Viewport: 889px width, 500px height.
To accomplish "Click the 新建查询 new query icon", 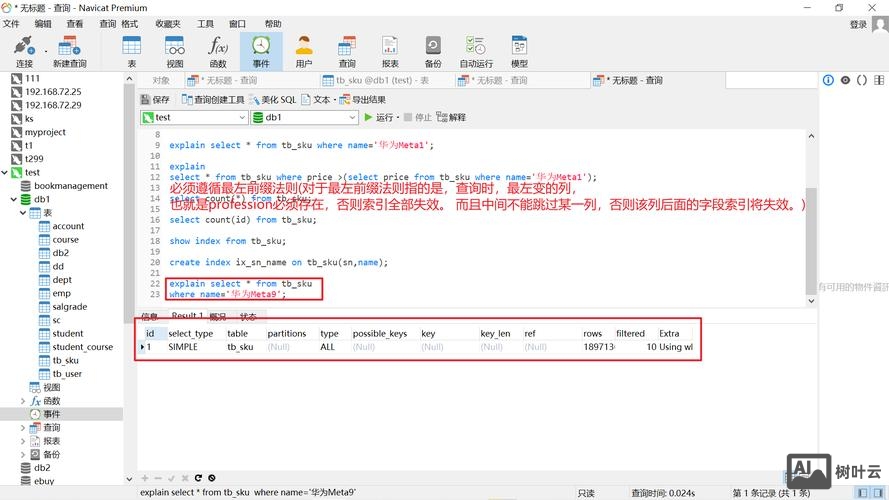I will tap(69, 52).
